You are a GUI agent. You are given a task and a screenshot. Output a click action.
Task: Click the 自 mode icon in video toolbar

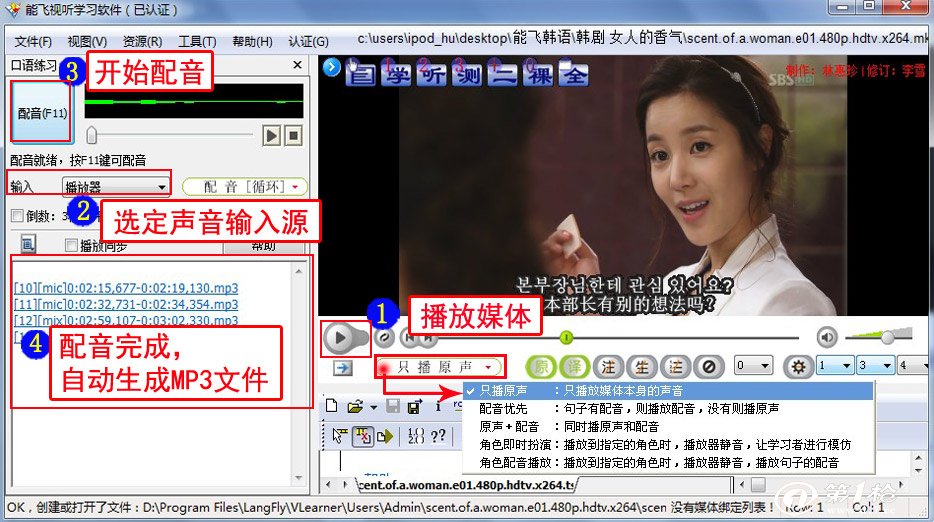361,74
